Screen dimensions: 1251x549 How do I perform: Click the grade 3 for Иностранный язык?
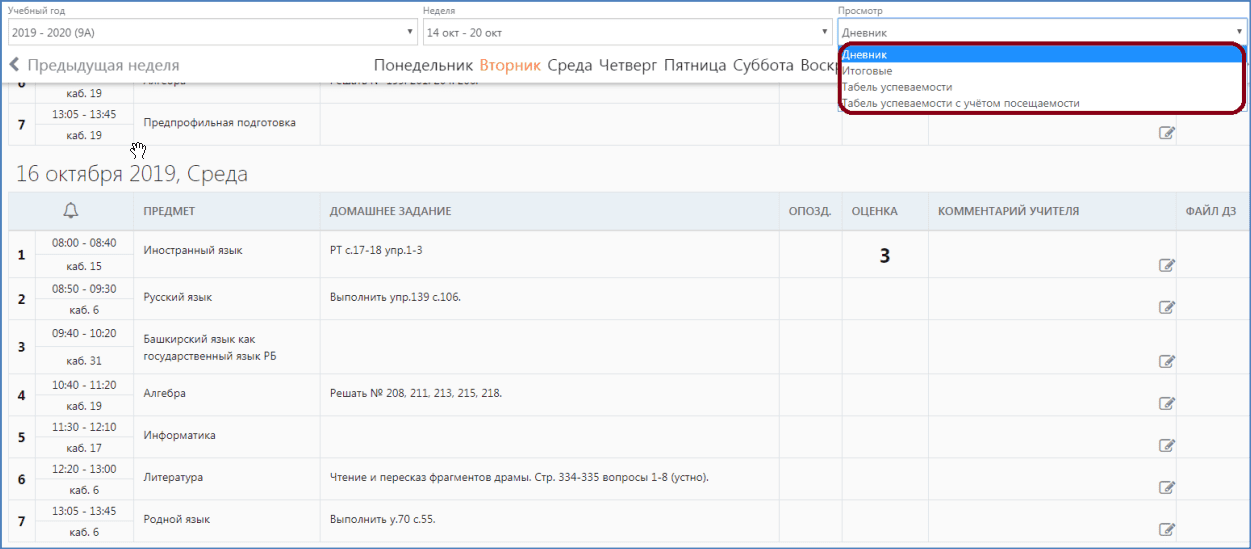pos(884,256)
